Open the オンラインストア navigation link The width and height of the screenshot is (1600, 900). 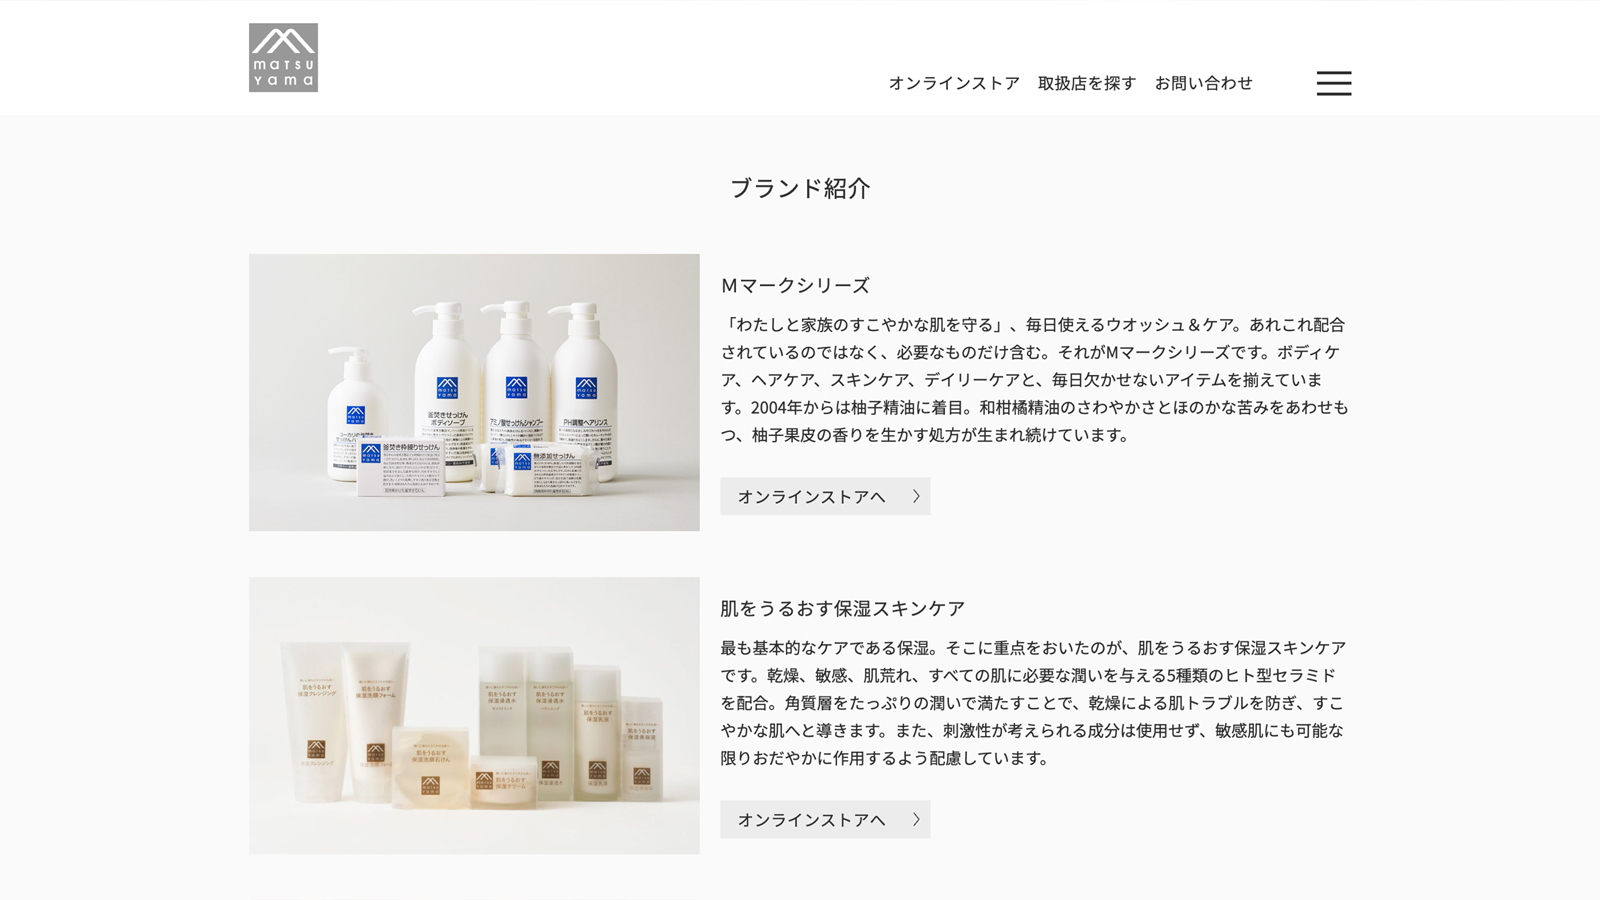(x=954, y=83)
